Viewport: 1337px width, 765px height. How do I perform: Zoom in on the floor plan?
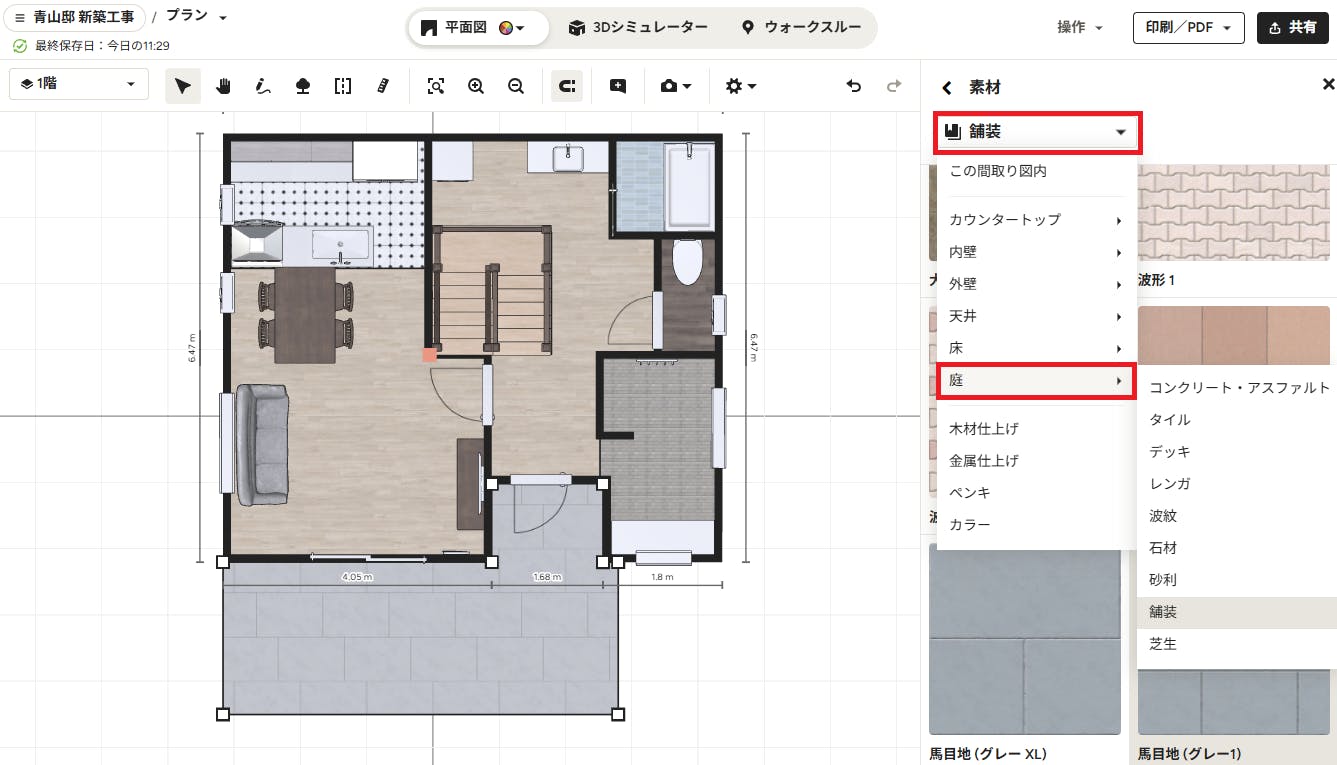tap(475, 86)
